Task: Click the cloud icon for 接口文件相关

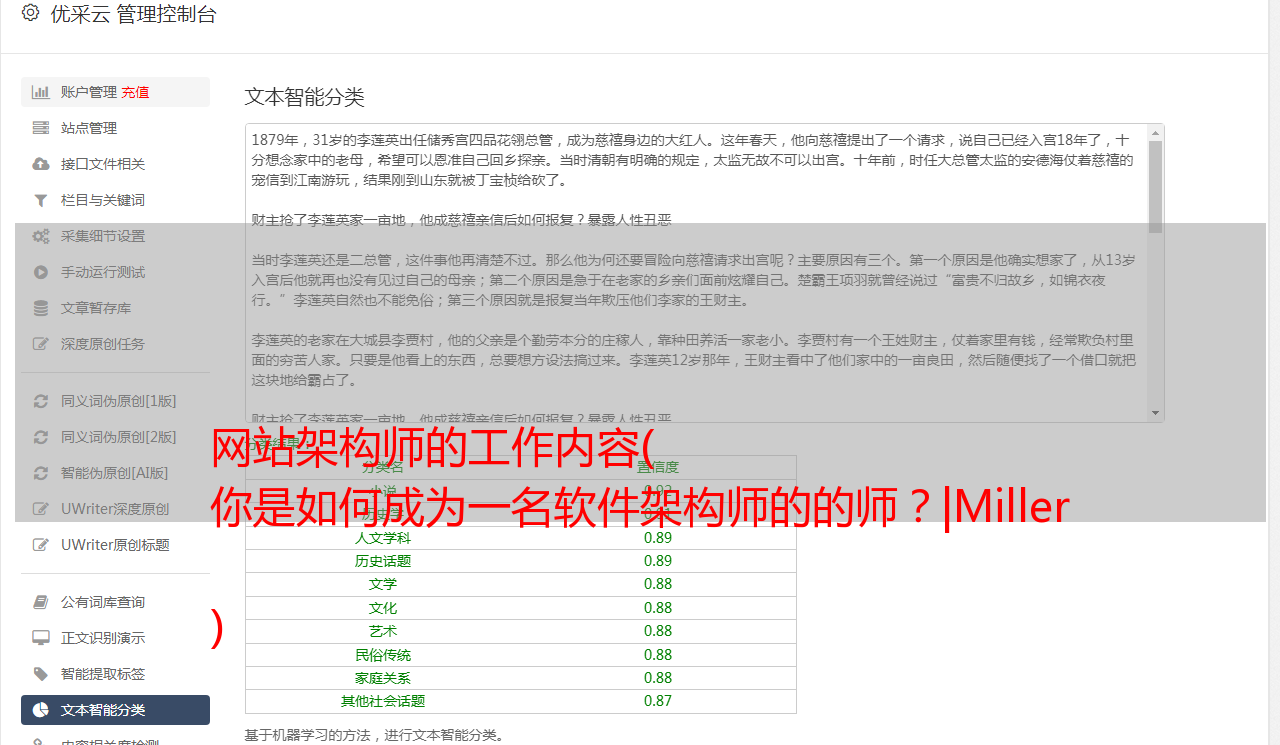Action: 41,164
